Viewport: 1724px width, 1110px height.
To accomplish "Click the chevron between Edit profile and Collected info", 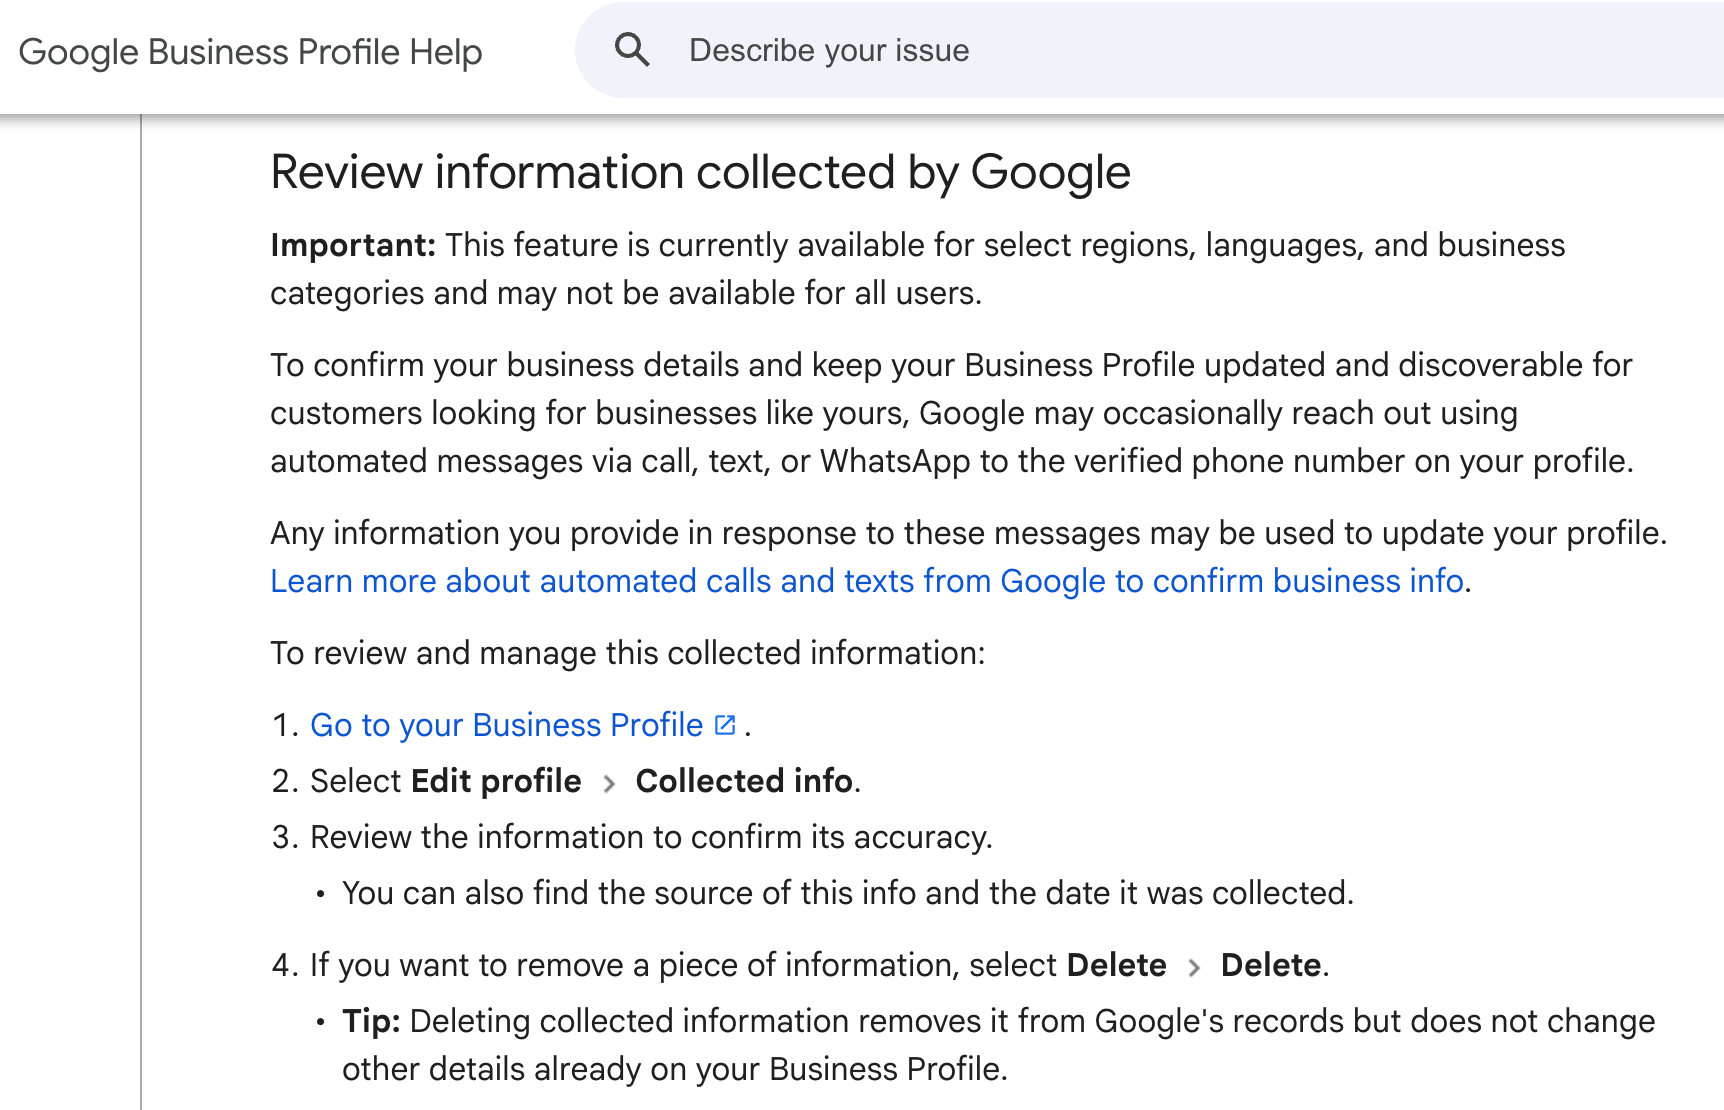I will pyautogui.click(x=609, y=783).
